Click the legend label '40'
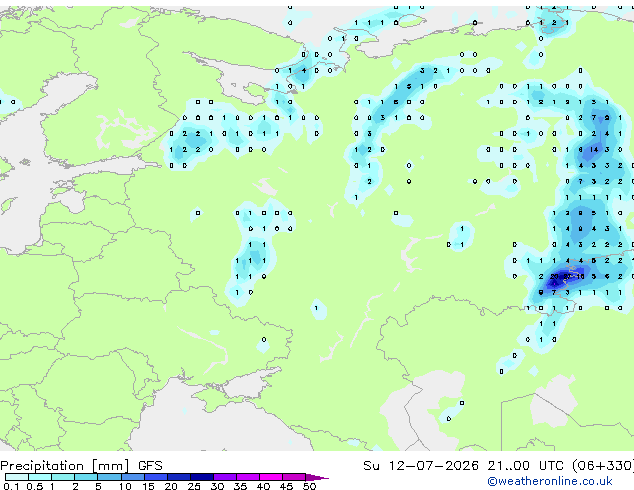This screenshot has height=490, width=634. tap(263, 486)
